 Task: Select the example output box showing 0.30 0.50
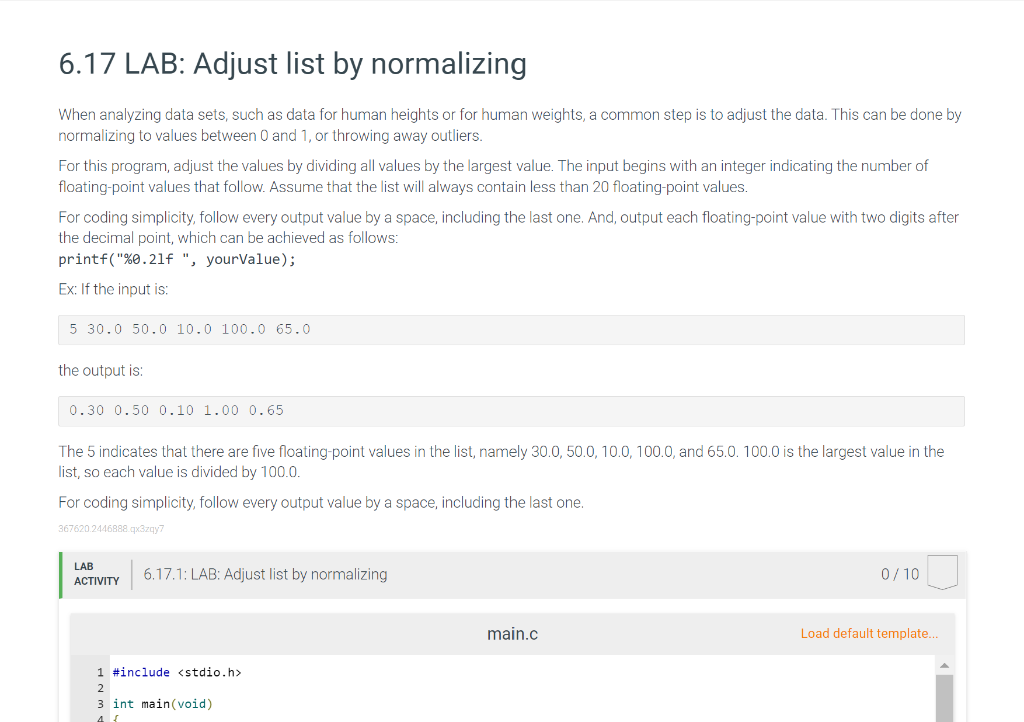(x=175, y=410)
